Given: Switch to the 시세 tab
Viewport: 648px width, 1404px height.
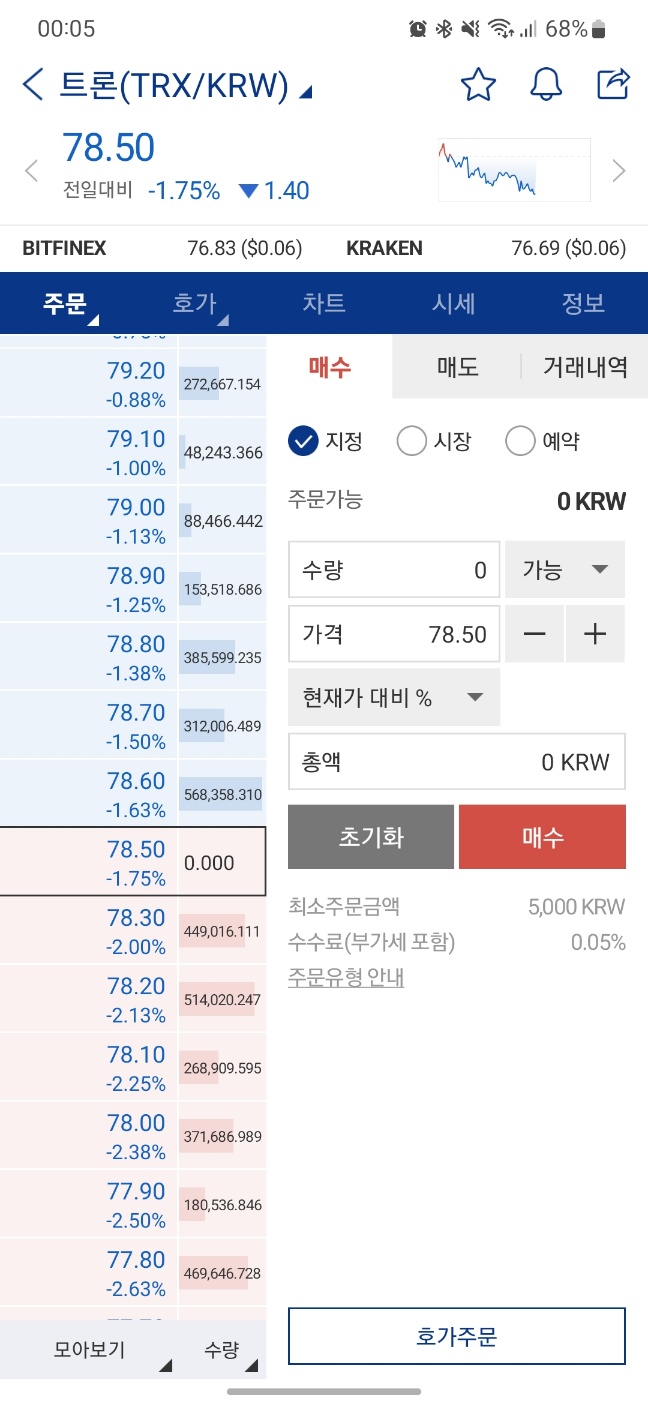Looking at the screenshot, I should click(x=453, y=303).
